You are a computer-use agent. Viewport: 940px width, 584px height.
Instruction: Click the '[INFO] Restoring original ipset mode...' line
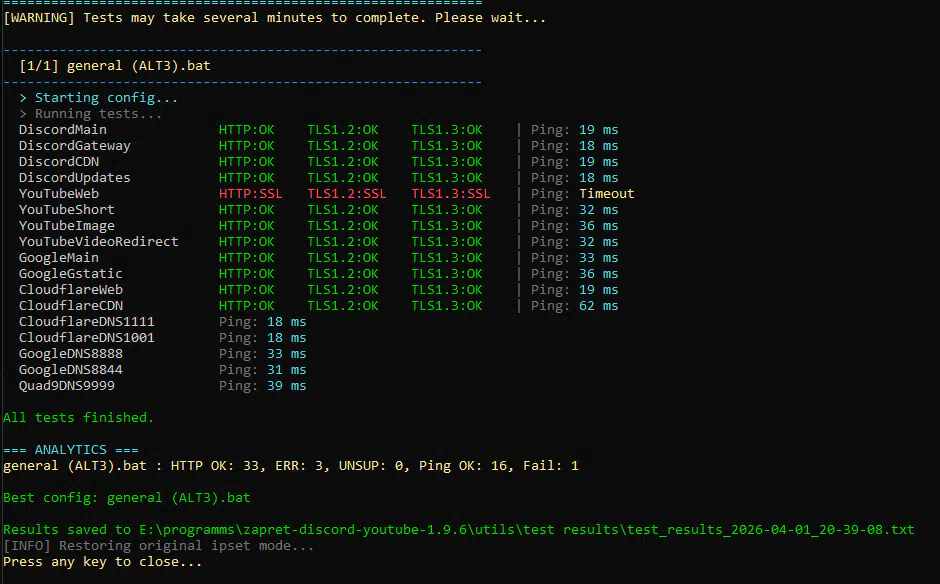tap(158, 546)
